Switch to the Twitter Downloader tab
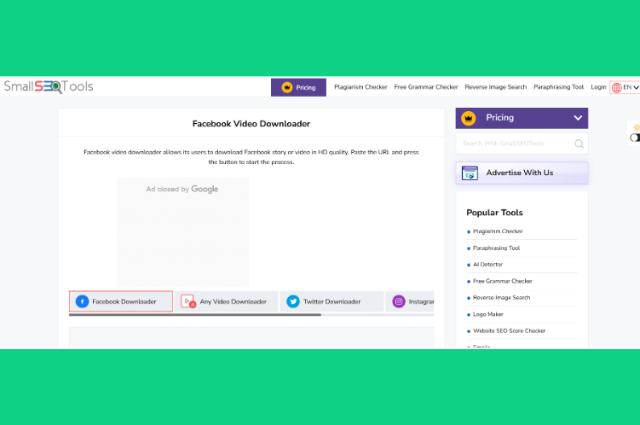 click(x=331, y=301)
